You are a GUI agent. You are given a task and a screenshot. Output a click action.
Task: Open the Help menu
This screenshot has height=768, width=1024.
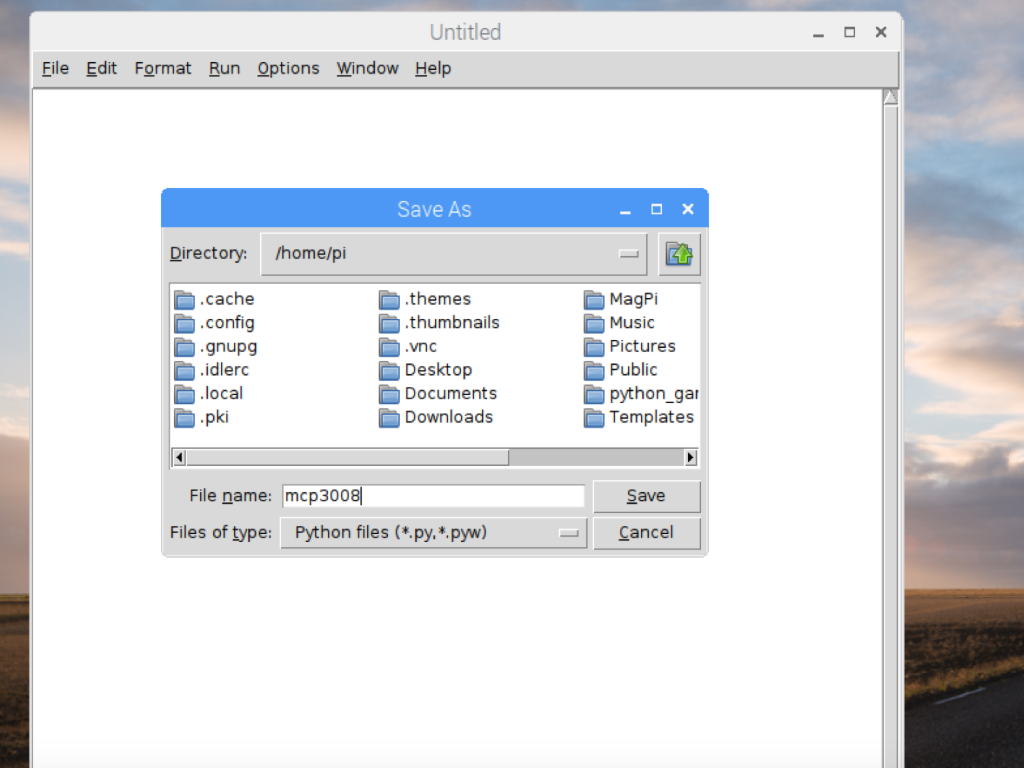[x=433, y=69]
